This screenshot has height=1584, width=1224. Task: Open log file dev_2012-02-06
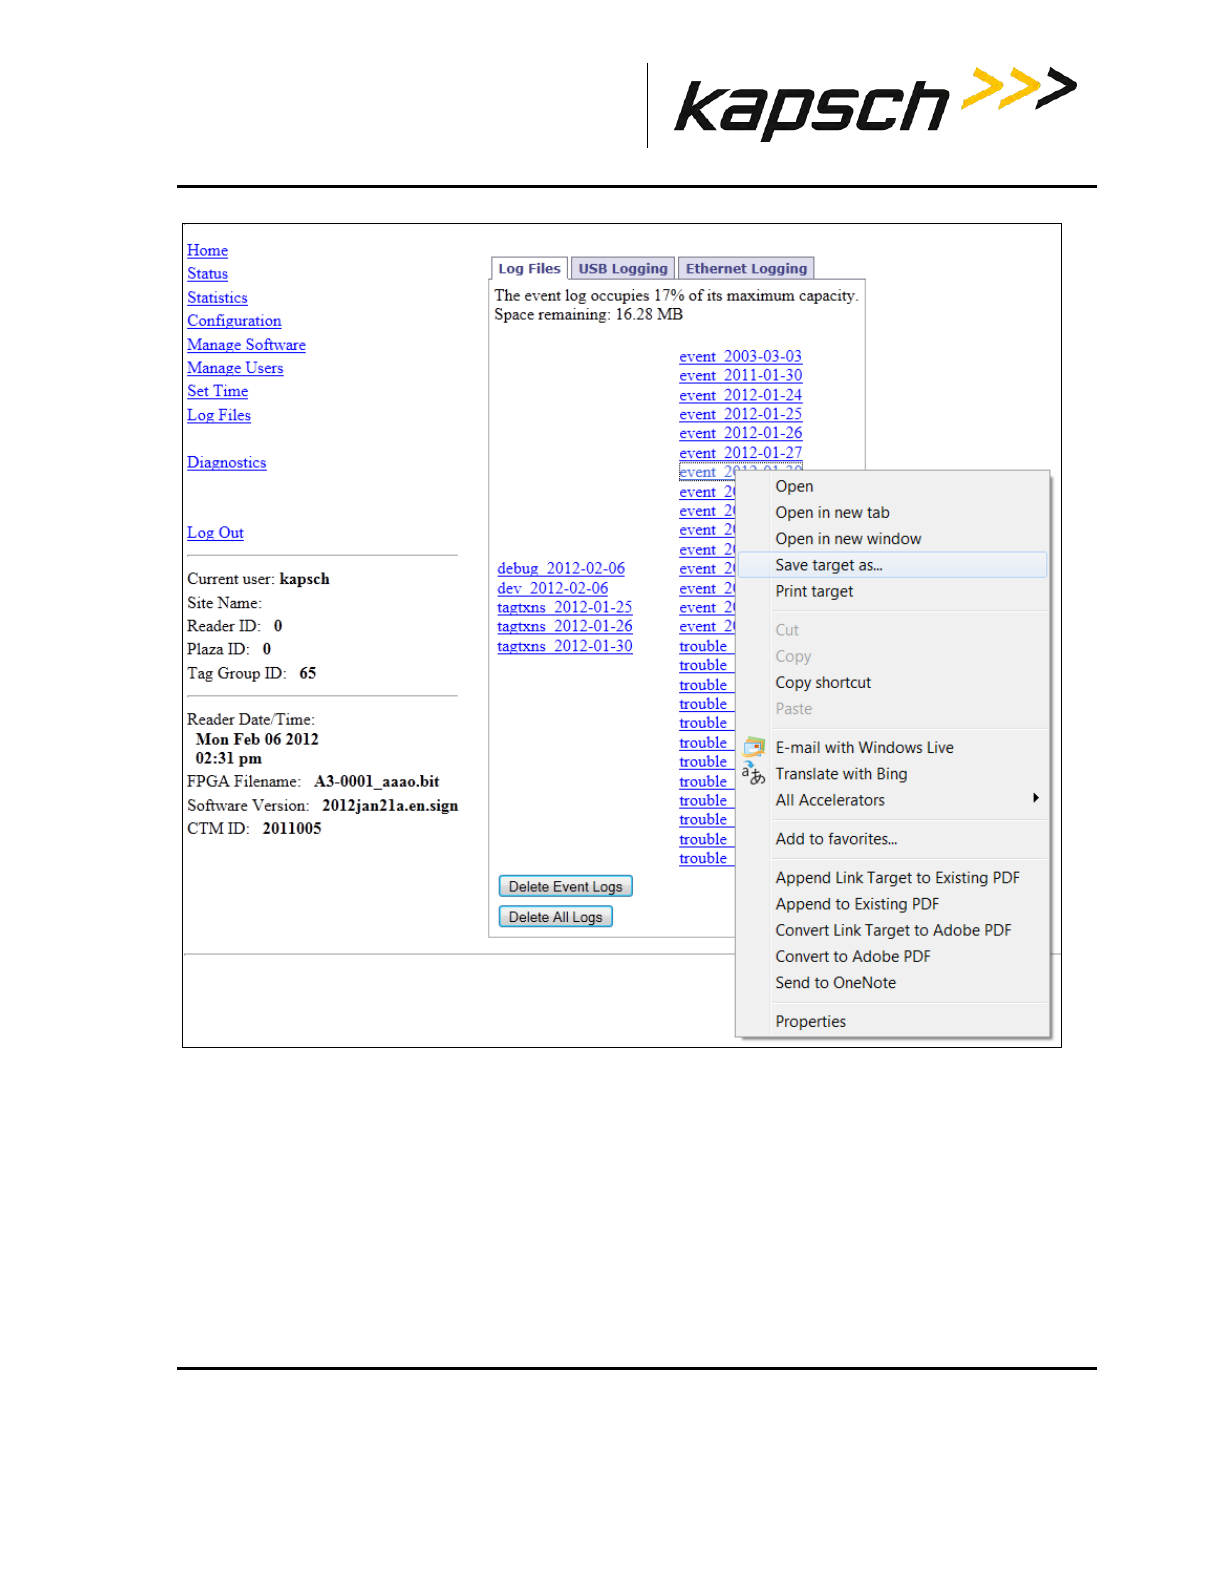552,588
